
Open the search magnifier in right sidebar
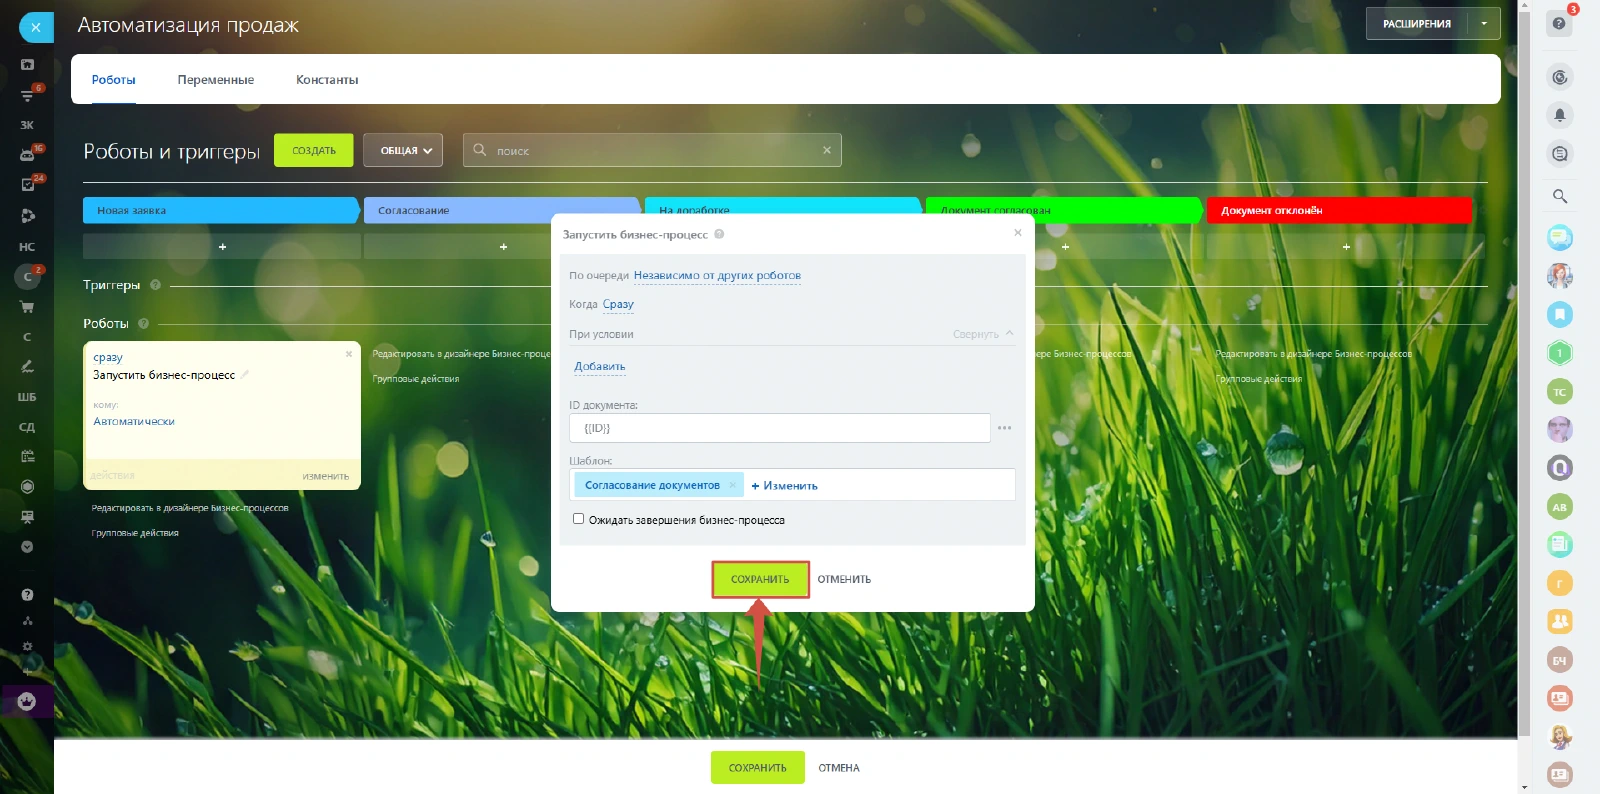coord(1559,196)
